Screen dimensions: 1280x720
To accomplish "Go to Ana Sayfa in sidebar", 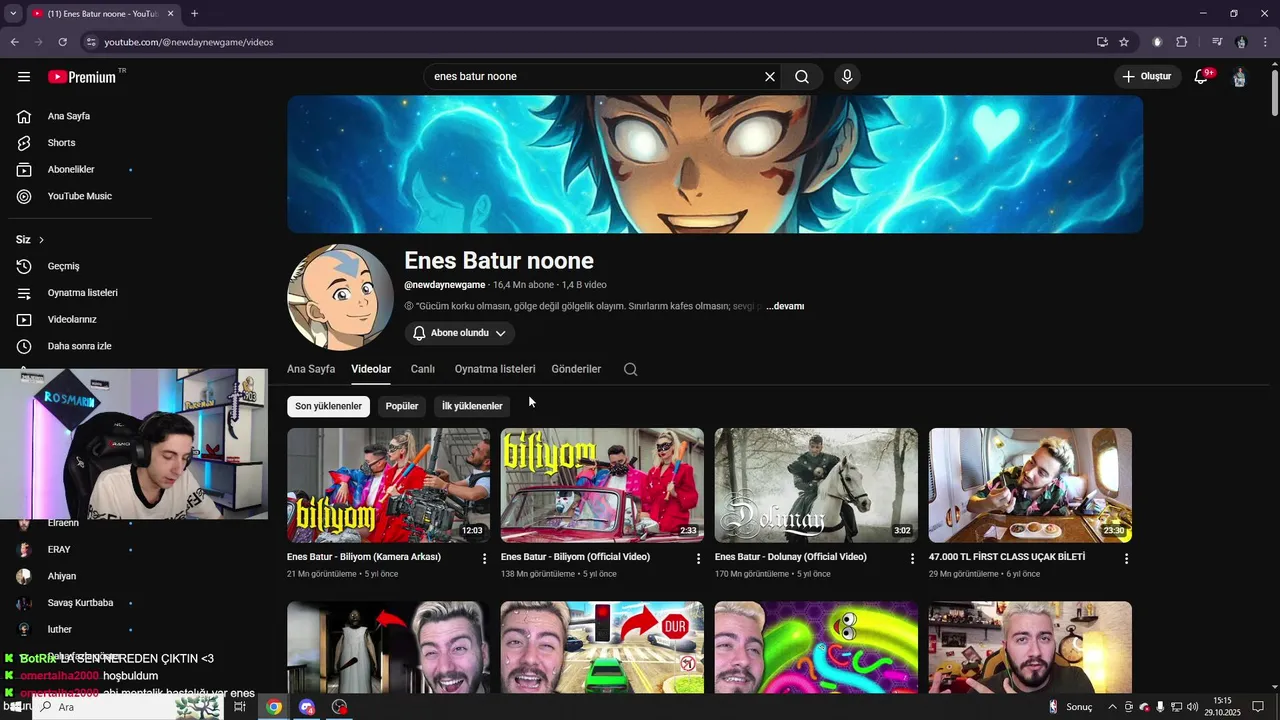I will coord(68,116).
